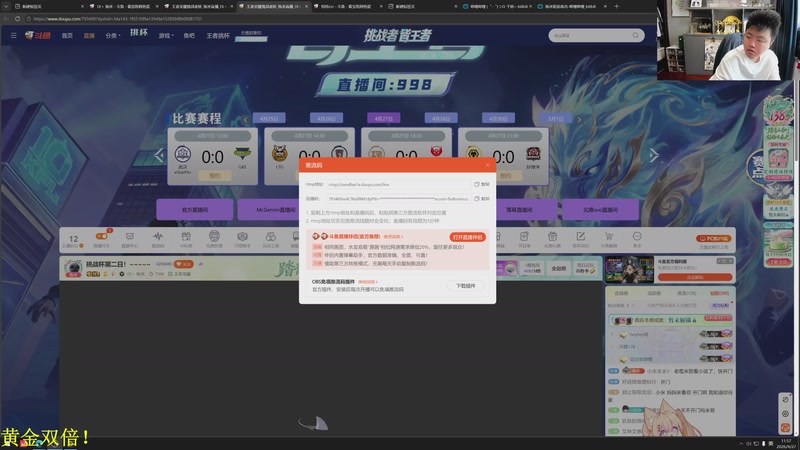Open a new browser tab with plus button
This screenshot has width=800, height=450.
(616, 6)
